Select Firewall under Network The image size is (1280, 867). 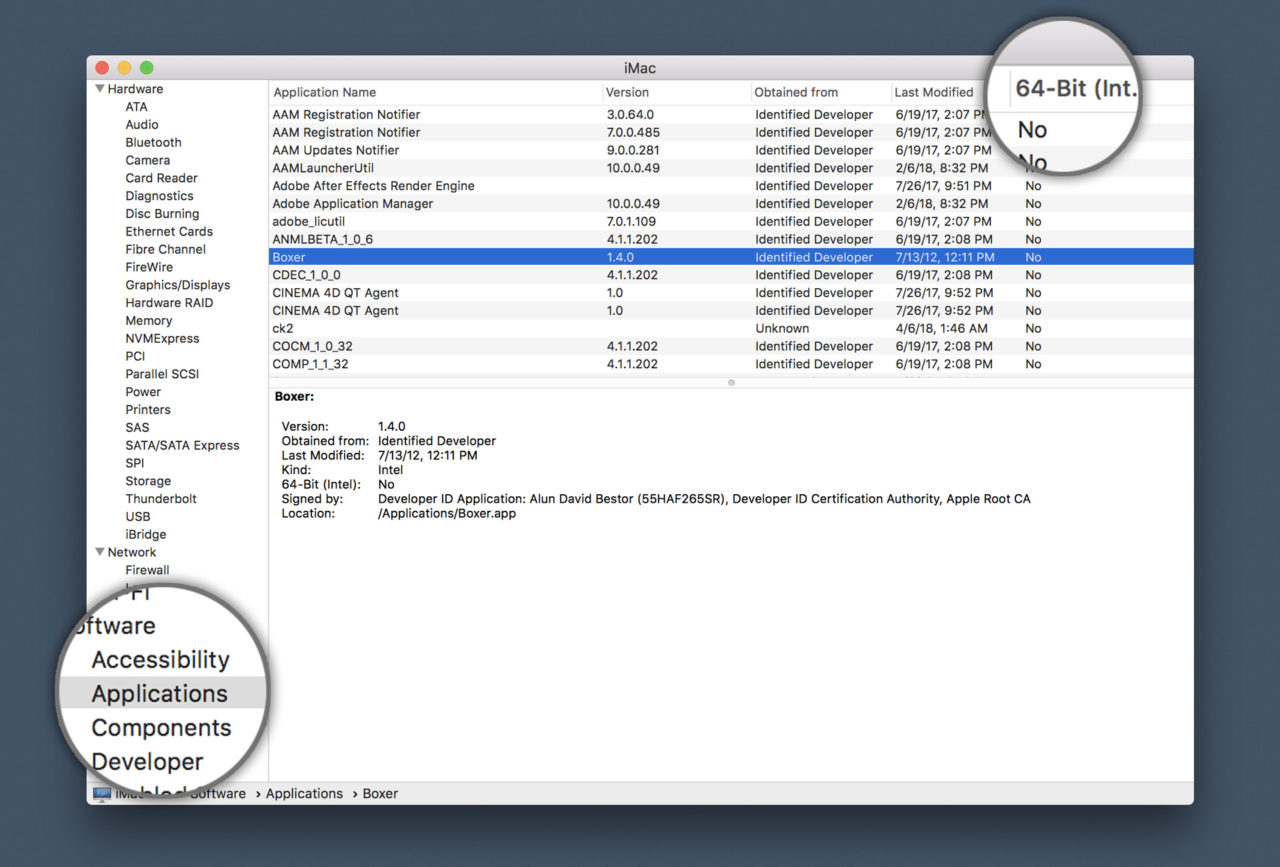point(147,570)
